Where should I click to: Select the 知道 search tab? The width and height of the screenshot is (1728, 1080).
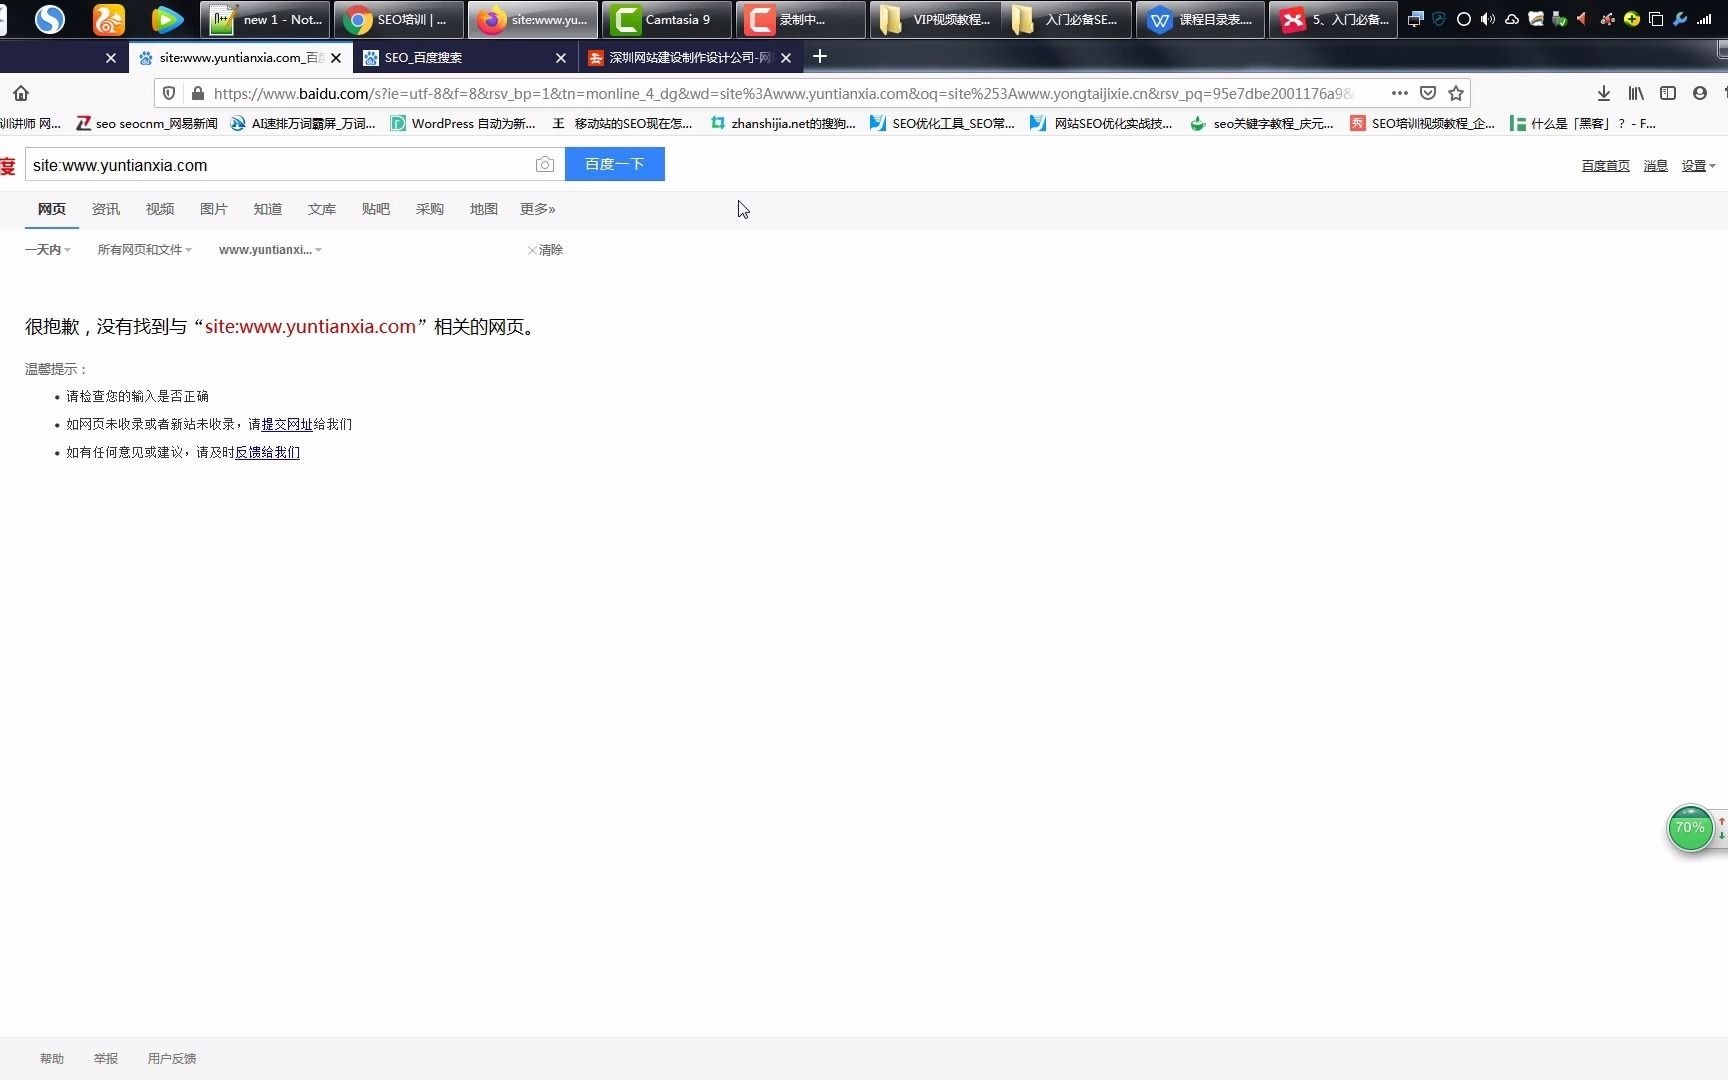(x=268, y=209)
